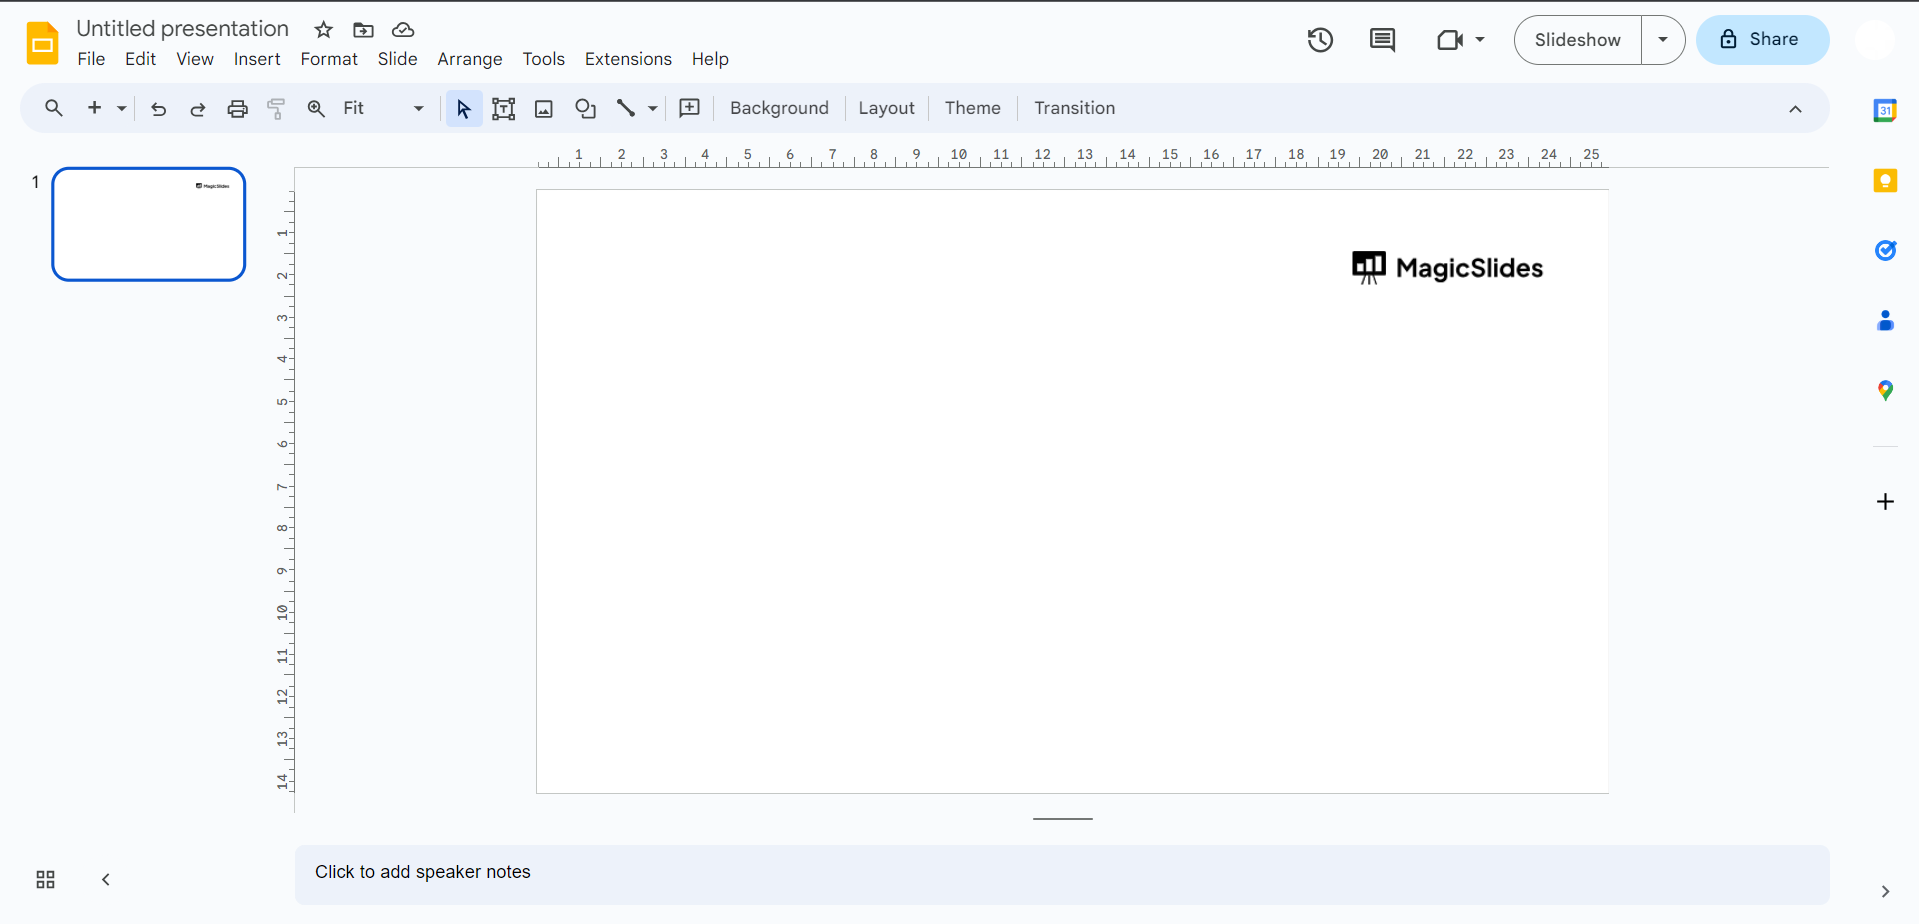Open the Help menu
1919x924 pixels.
(710, 59)
